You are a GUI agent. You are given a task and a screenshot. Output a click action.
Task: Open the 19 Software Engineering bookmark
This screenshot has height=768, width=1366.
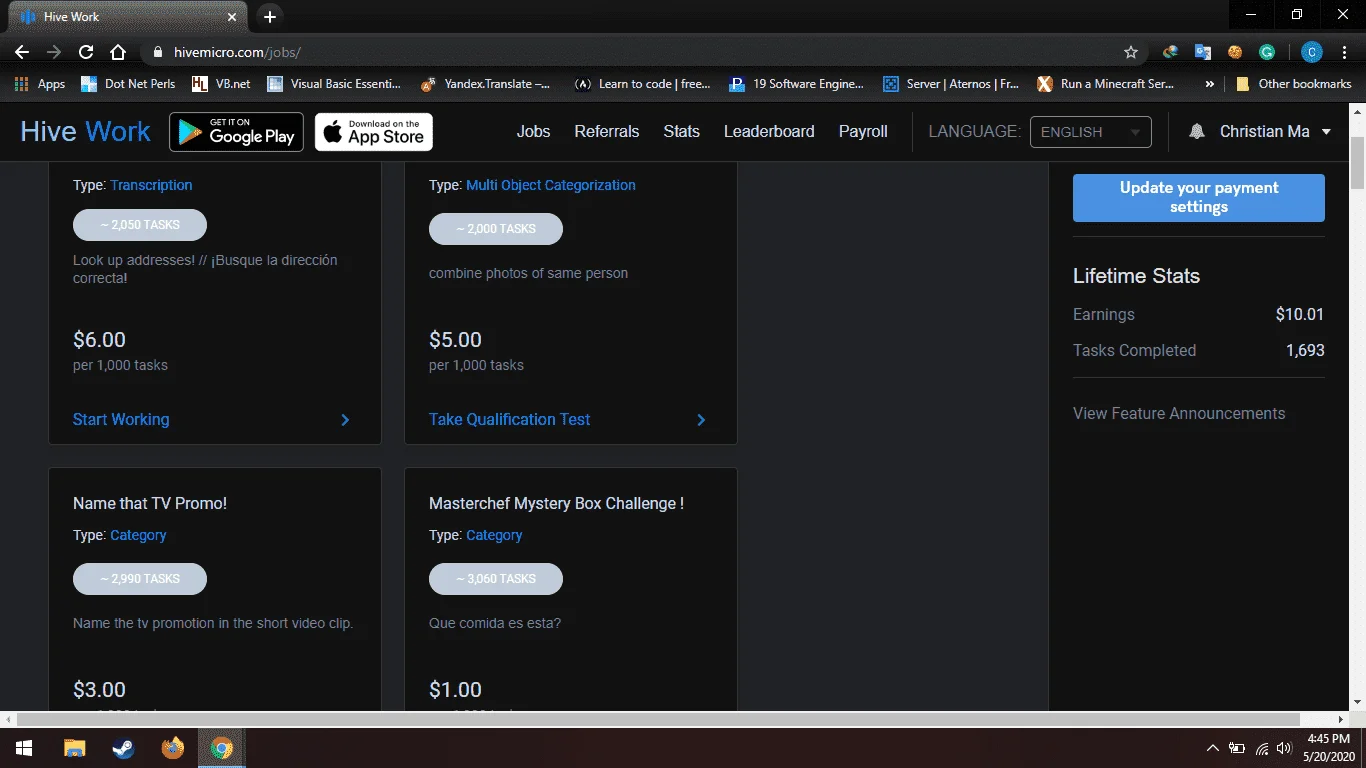click(797, 84)
